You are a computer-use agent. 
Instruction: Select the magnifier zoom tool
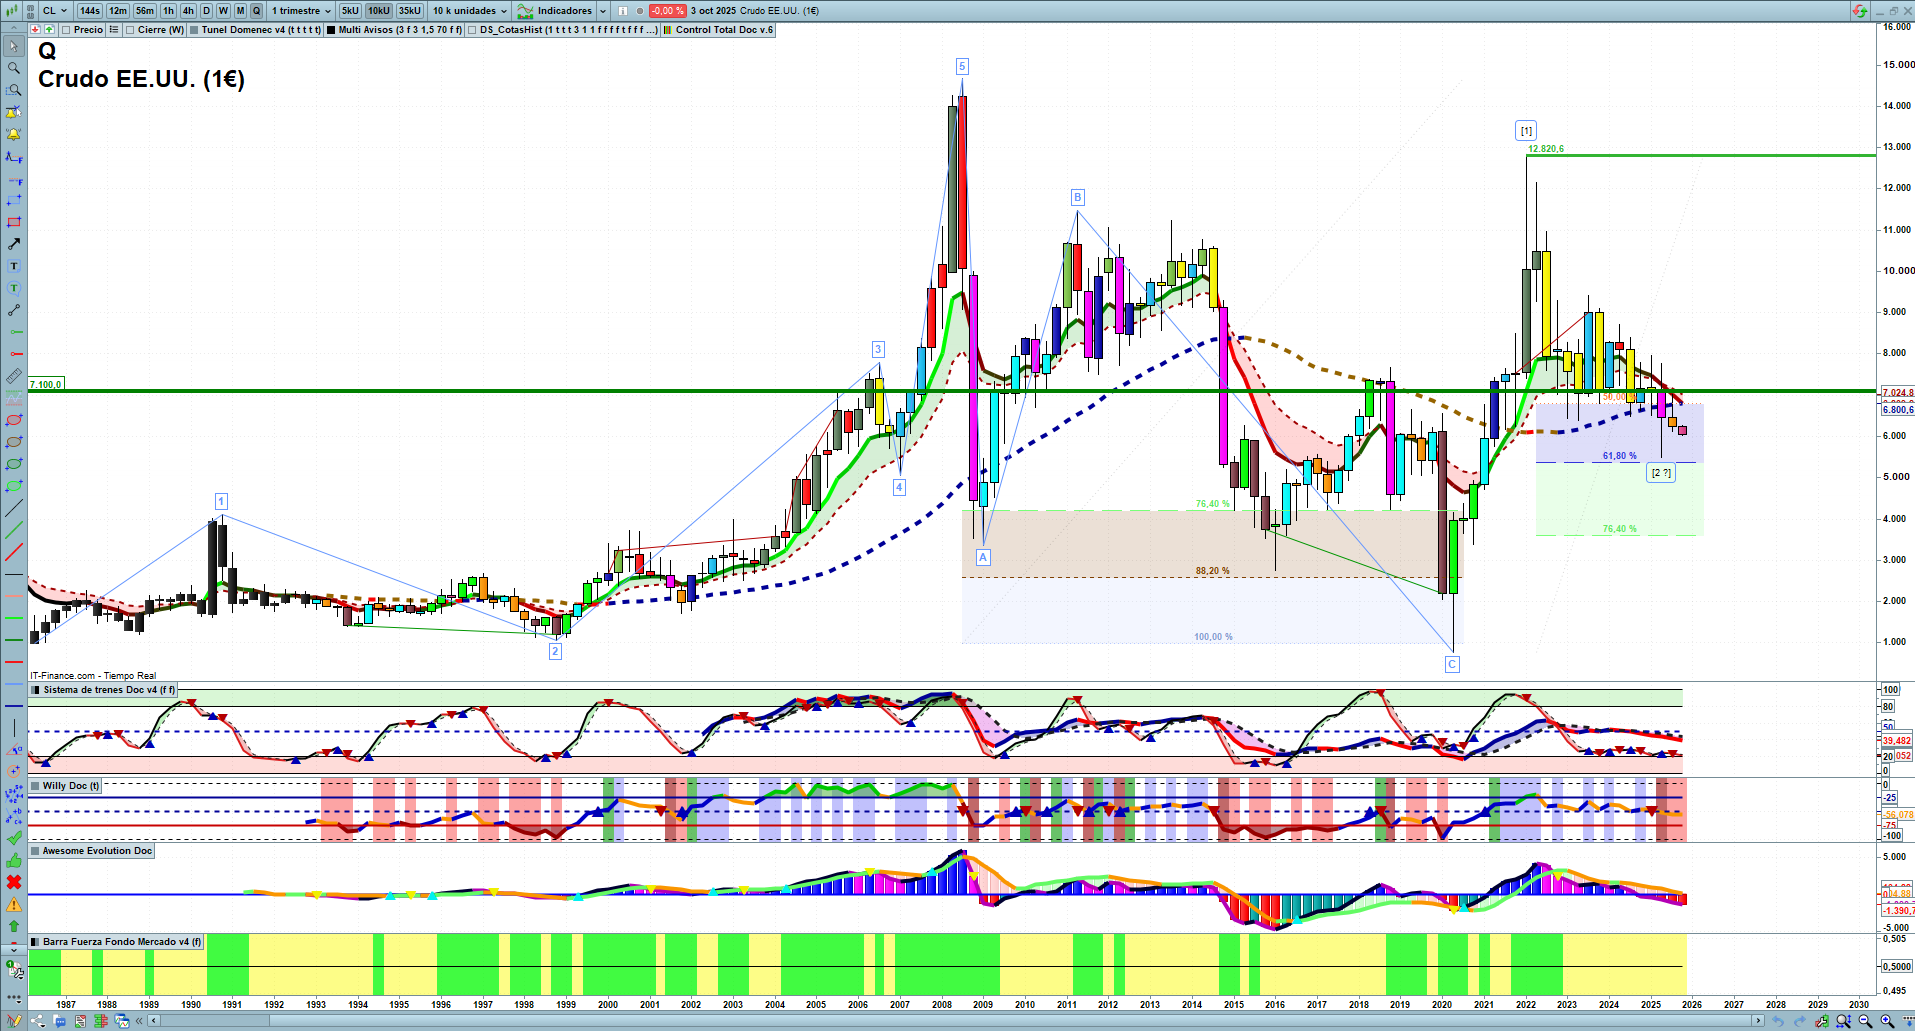(14, 68)
